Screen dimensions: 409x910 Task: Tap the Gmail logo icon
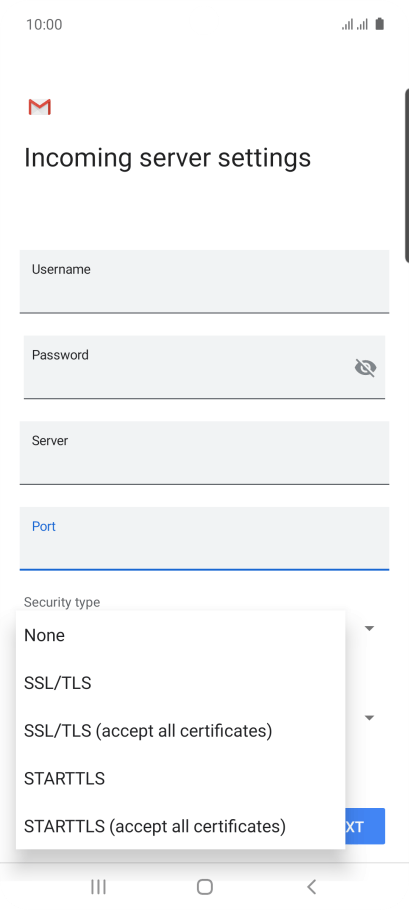pos(39,107)
